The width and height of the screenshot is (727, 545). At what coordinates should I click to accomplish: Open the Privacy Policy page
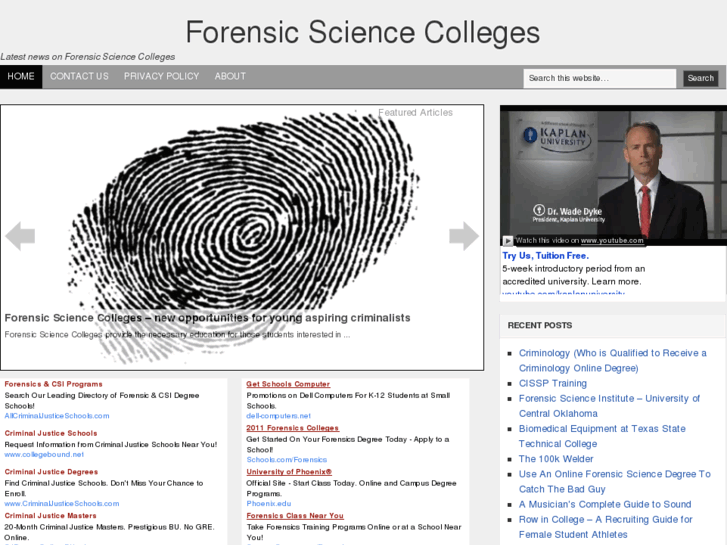click(161, 77)
